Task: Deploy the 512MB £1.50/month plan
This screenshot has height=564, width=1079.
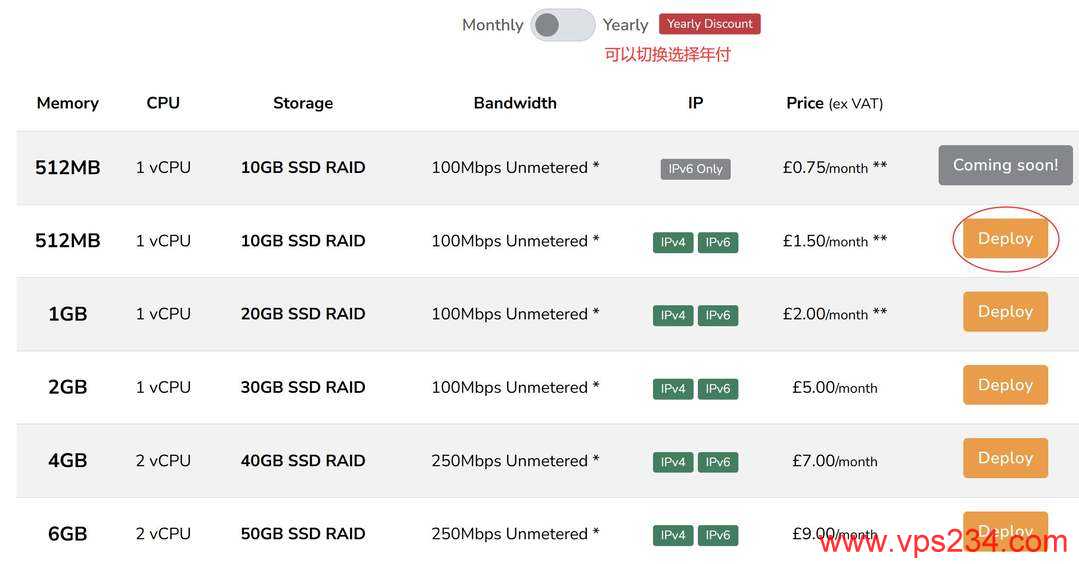Action: click(1005, 239)
